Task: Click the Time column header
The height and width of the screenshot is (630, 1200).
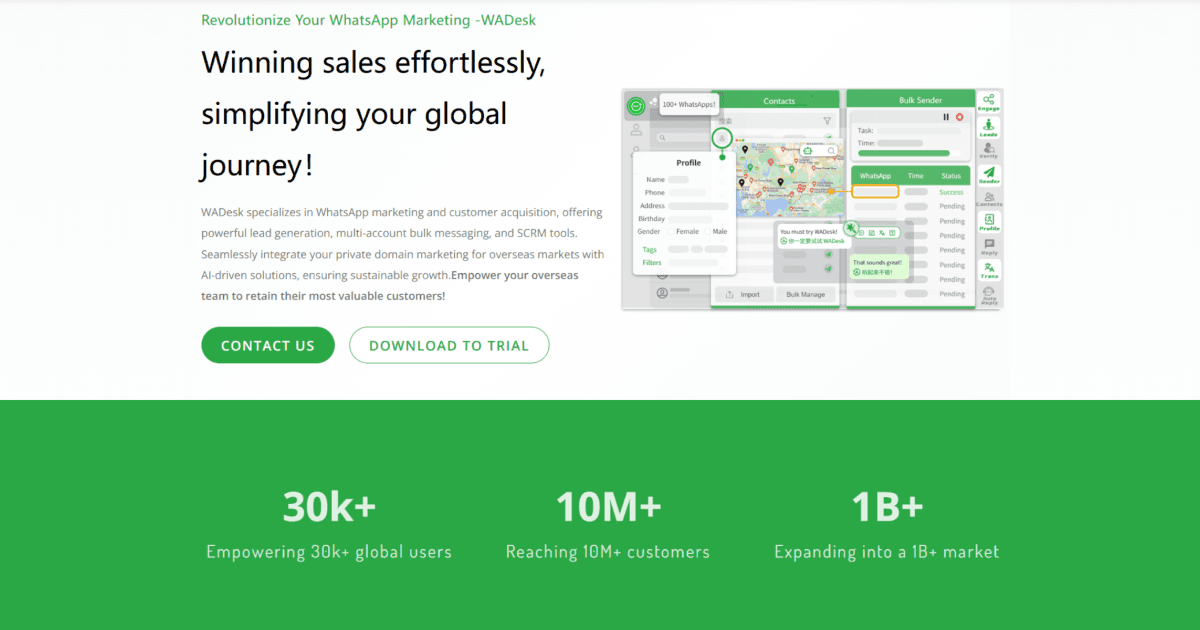Action: [916, 176]
